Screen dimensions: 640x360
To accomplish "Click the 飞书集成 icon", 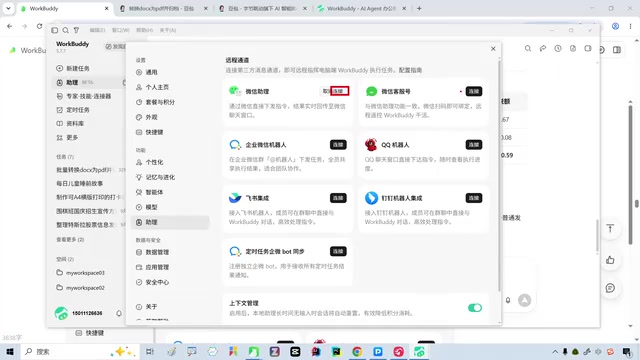I will coord(235,198).
